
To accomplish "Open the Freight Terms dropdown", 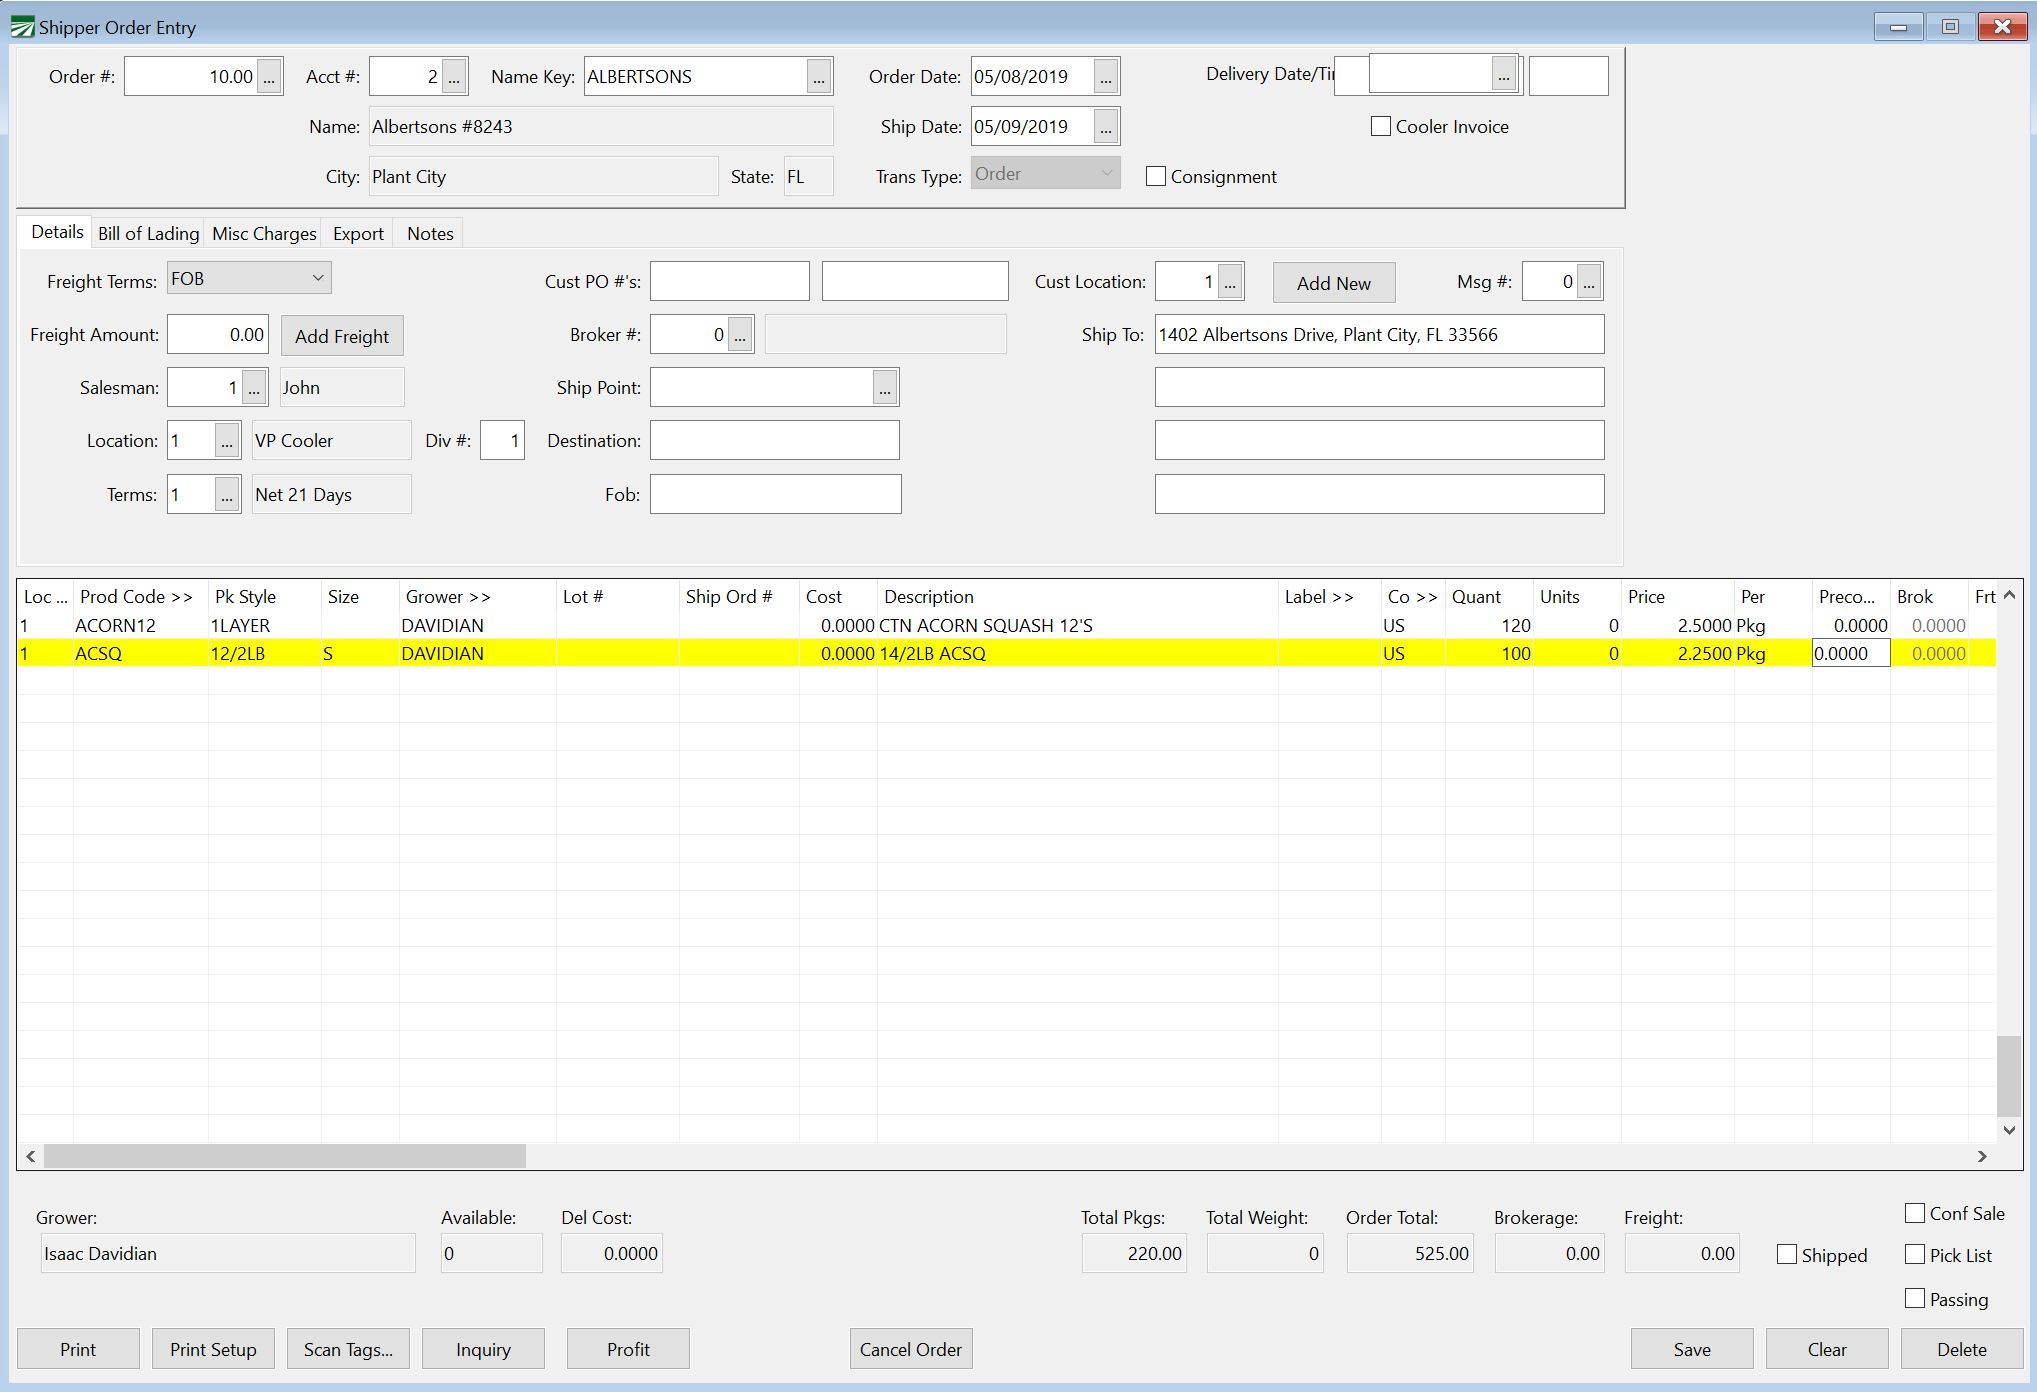I will tap(317, 278).
